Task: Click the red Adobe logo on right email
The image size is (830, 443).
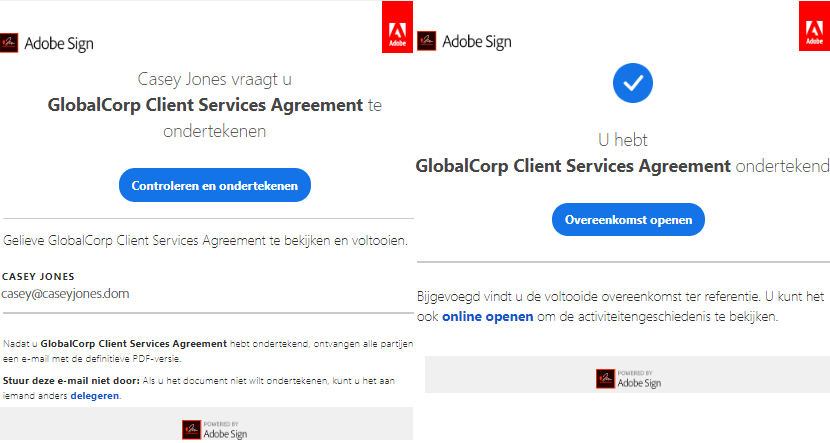Action: coord(813,26)
